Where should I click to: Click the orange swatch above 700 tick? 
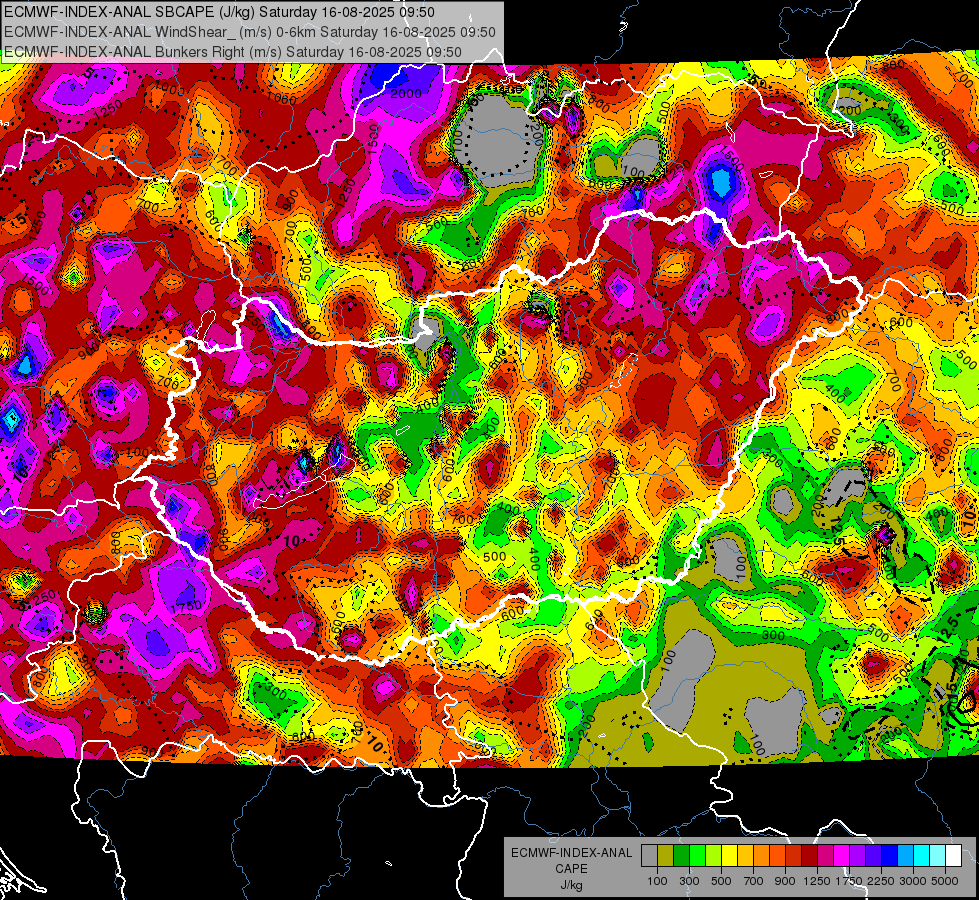pyautogui.click(x=761, y=856)
